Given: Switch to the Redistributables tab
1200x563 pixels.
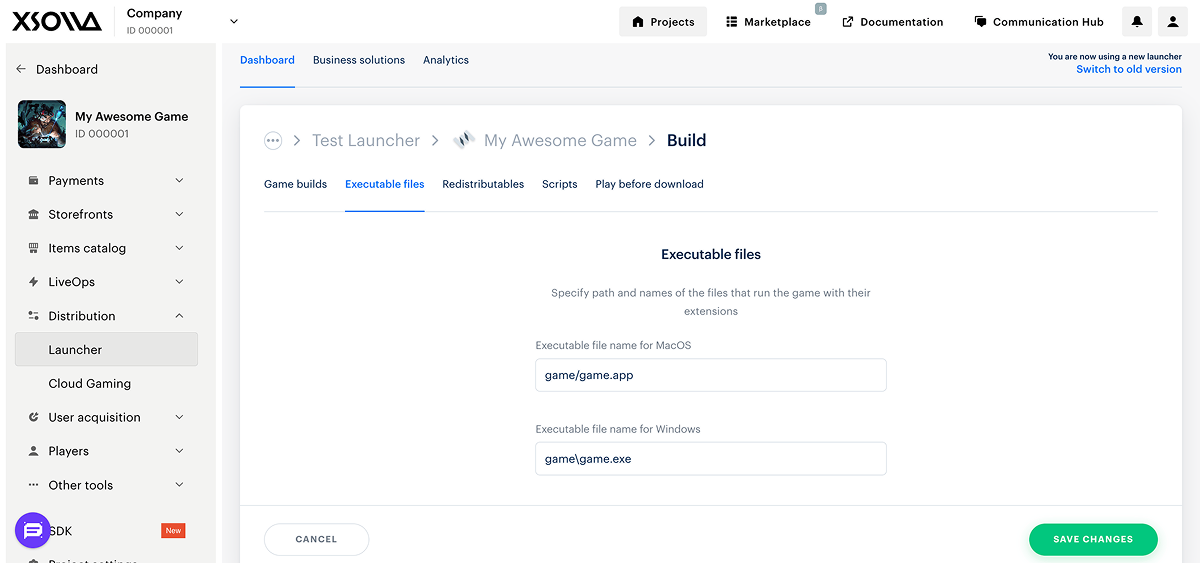Looking at the screenshot, I should coord(483,184).
